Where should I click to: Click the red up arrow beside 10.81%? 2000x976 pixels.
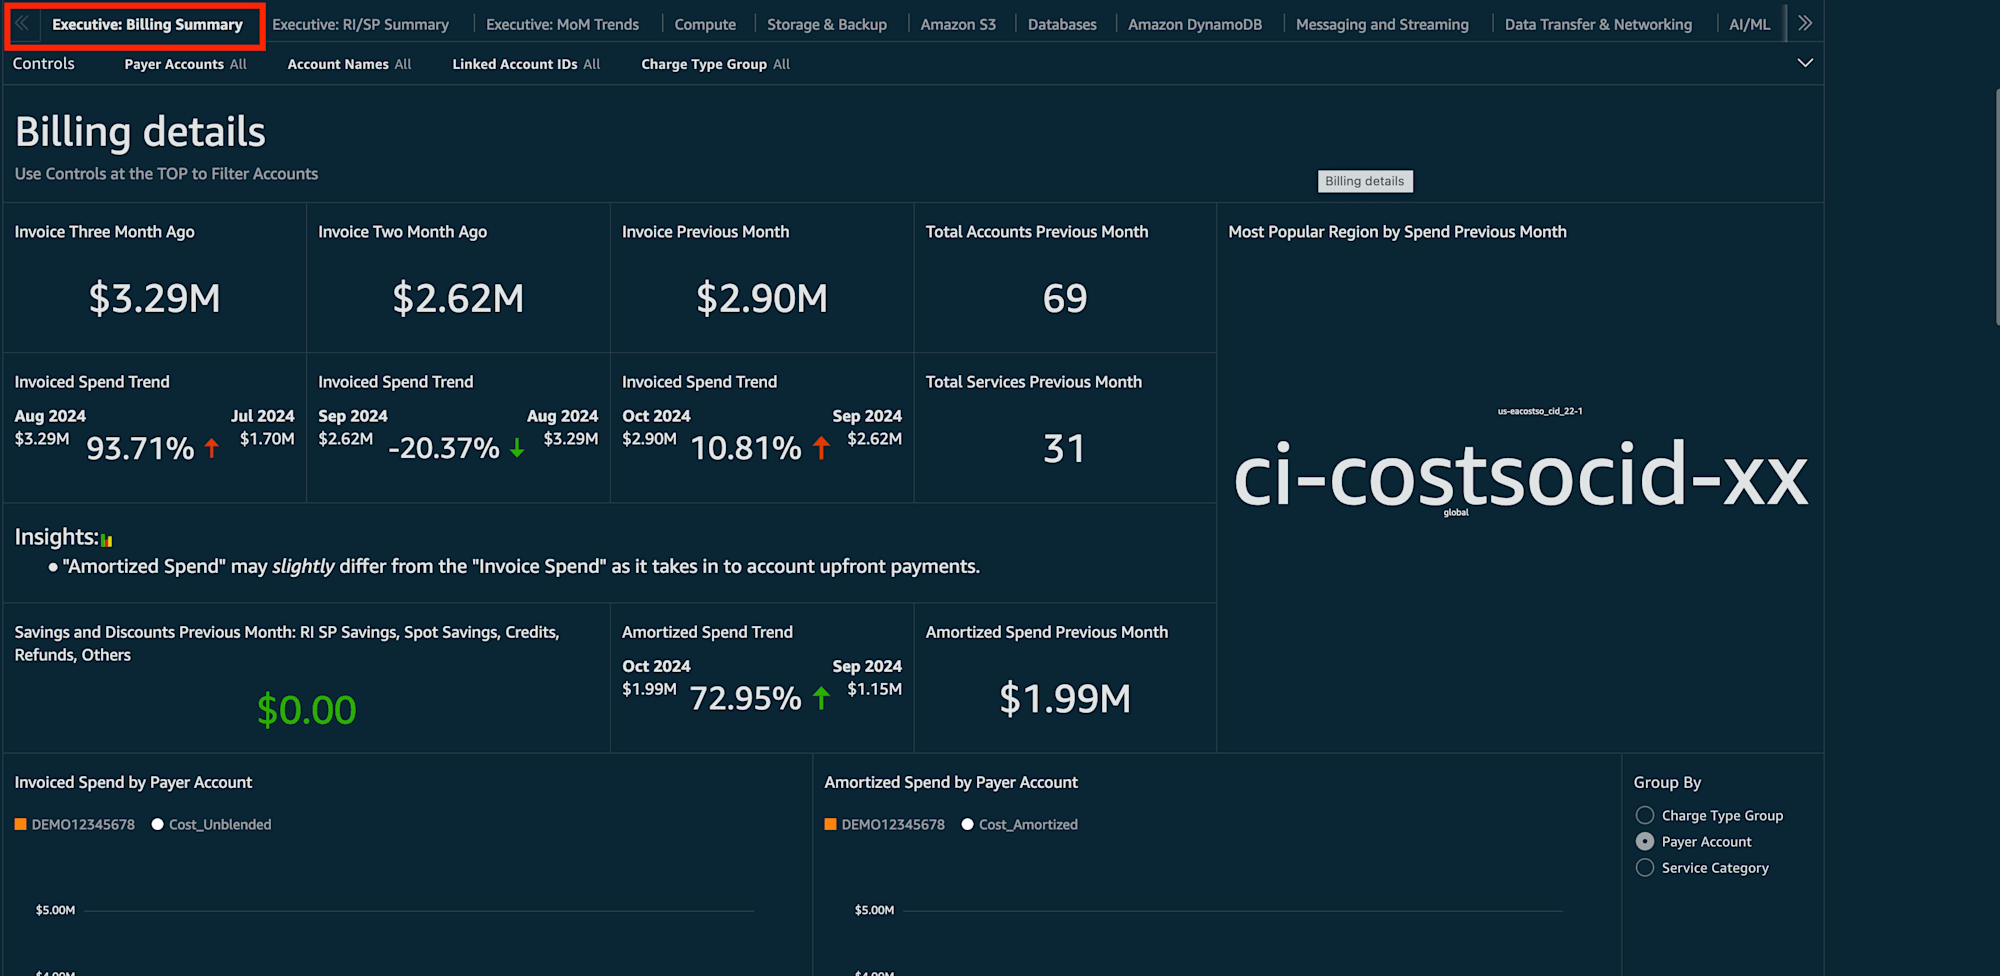pos(821,448)
